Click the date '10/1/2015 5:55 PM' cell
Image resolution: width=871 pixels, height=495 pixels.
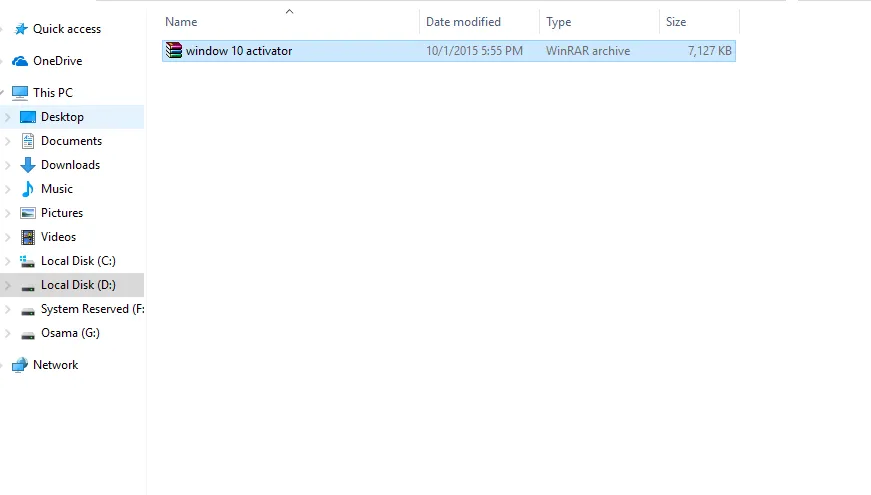click(474, 51)
